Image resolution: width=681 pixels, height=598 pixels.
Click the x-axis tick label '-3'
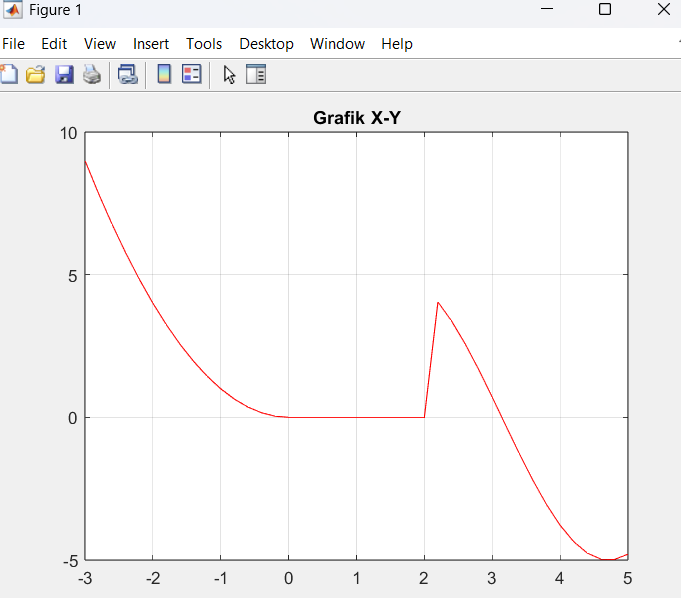click(x=85, y=578)
